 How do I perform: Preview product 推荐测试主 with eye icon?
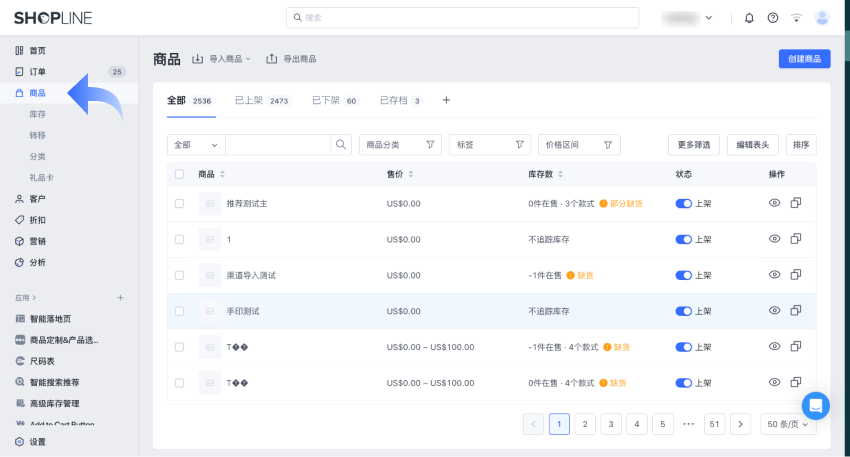774,203
